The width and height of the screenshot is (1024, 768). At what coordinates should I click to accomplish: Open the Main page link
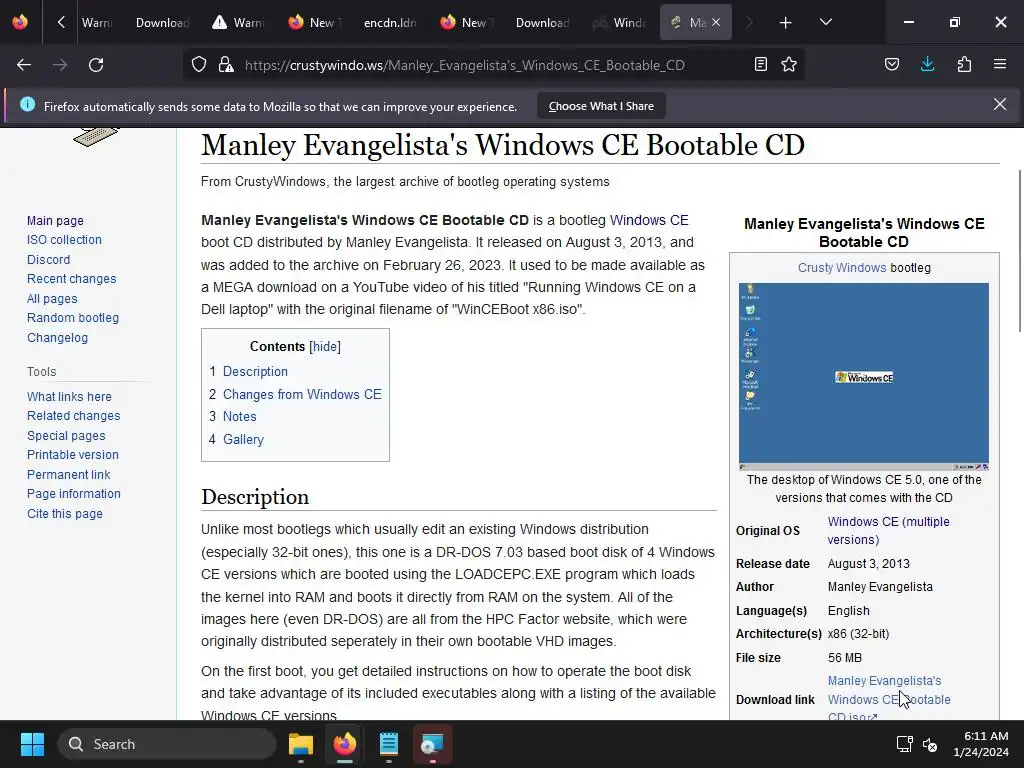coord(56,221)
